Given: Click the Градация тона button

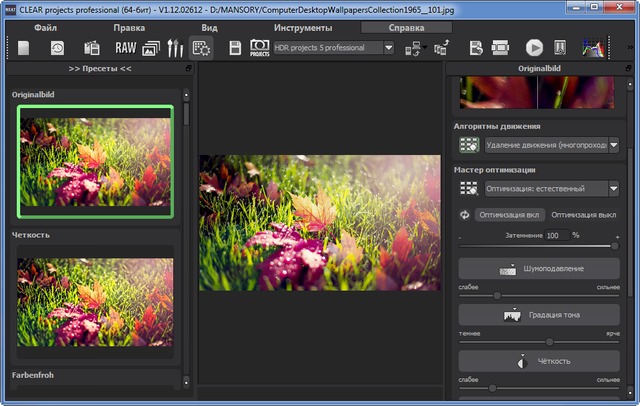Looking at the screenshot, I should pyautogui.click(x=540, y=315).
